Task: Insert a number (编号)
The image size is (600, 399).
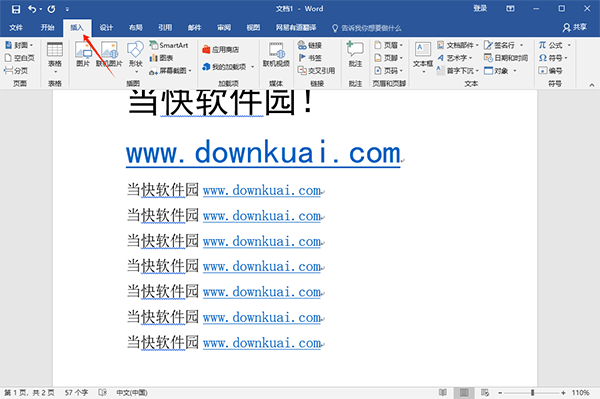Action: (551, 70)
